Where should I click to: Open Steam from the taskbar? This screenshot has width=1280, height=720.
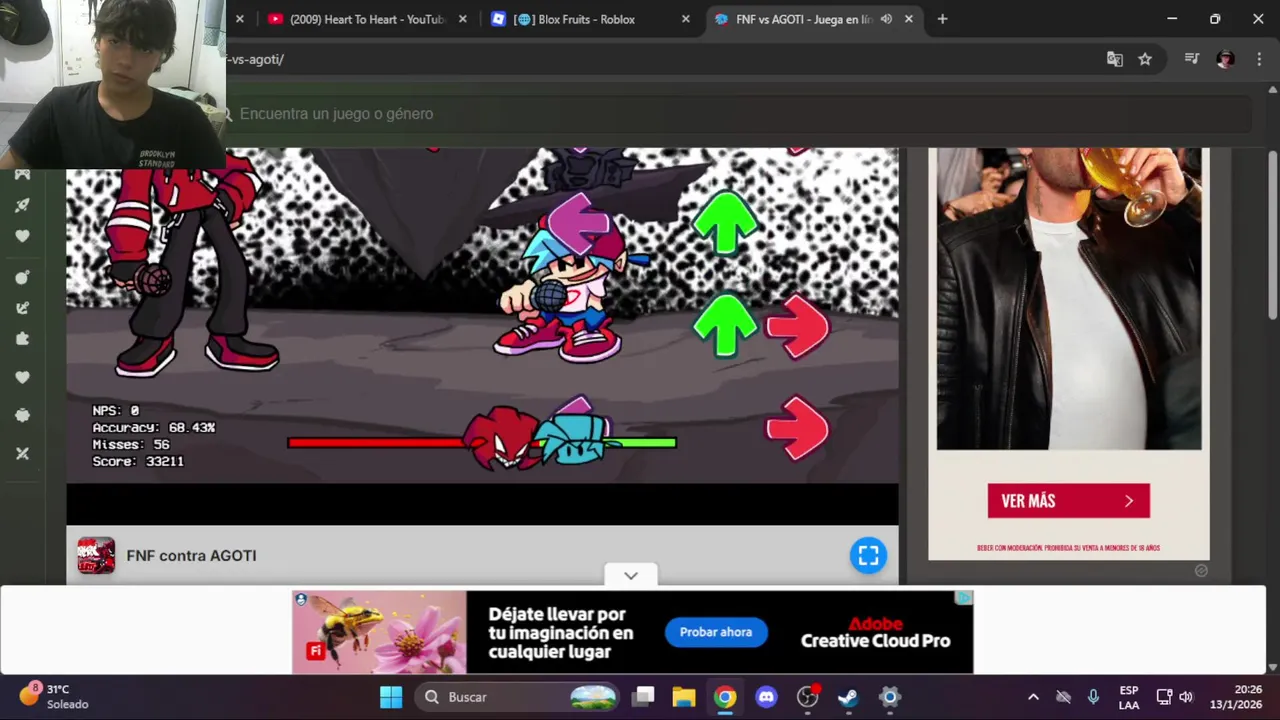(848, 697)
